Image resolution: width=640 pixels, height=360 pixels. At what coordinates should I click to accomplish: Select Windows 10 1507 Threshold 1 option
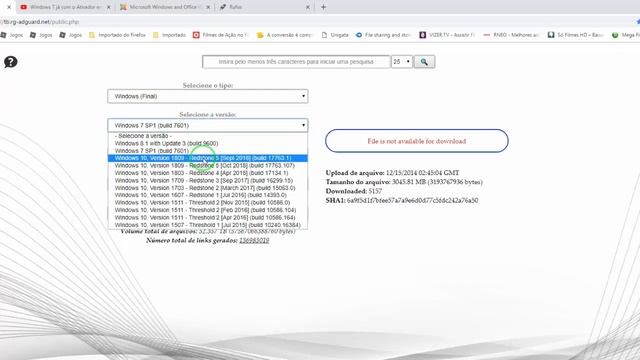click(x=208, y=225)
